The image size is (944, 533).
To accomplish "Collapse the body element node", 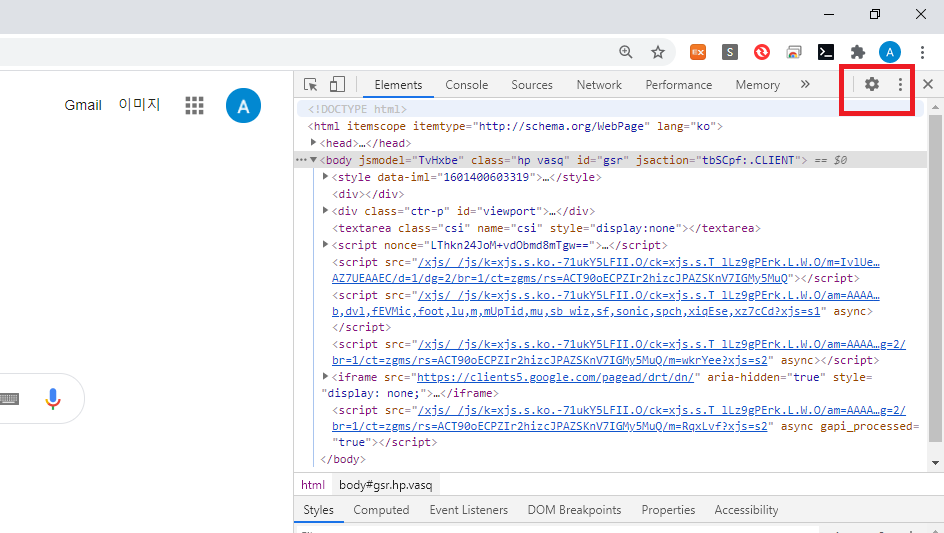I will 313,160.
